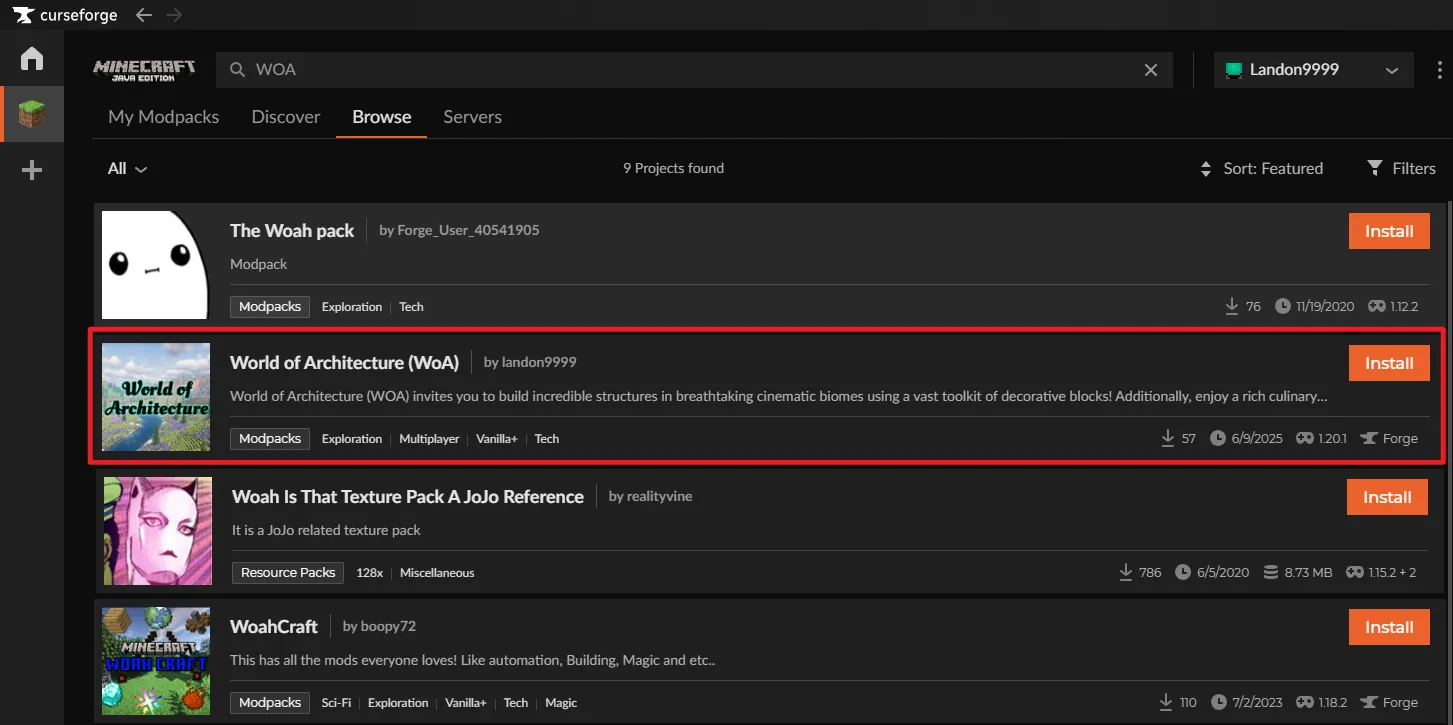This screenshot has width=1453, height=725.
Task: Click the clock icon beside 6/9/2025
Action: [x=1218, y=438]
